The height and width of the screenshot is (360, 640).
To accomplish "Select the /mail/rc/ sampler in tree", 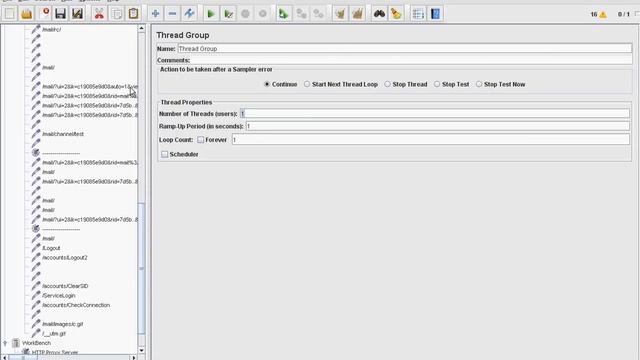I will click(51, 29).
